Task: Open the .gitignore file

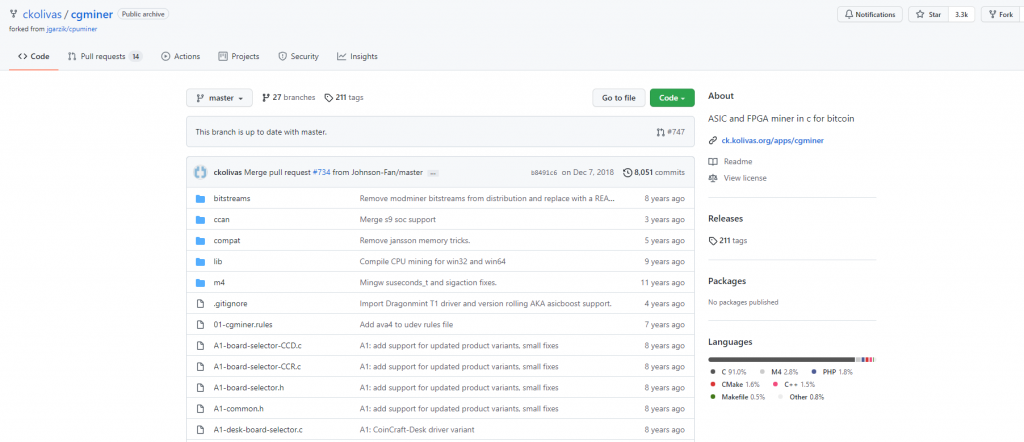Action: [231, 304]
